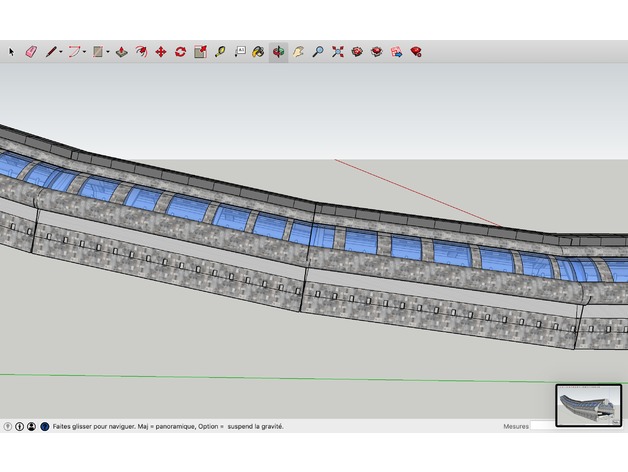This screenshot has height=472, width=628.
Task: Select the Tape Measure tool
Action: coord(220,51)
